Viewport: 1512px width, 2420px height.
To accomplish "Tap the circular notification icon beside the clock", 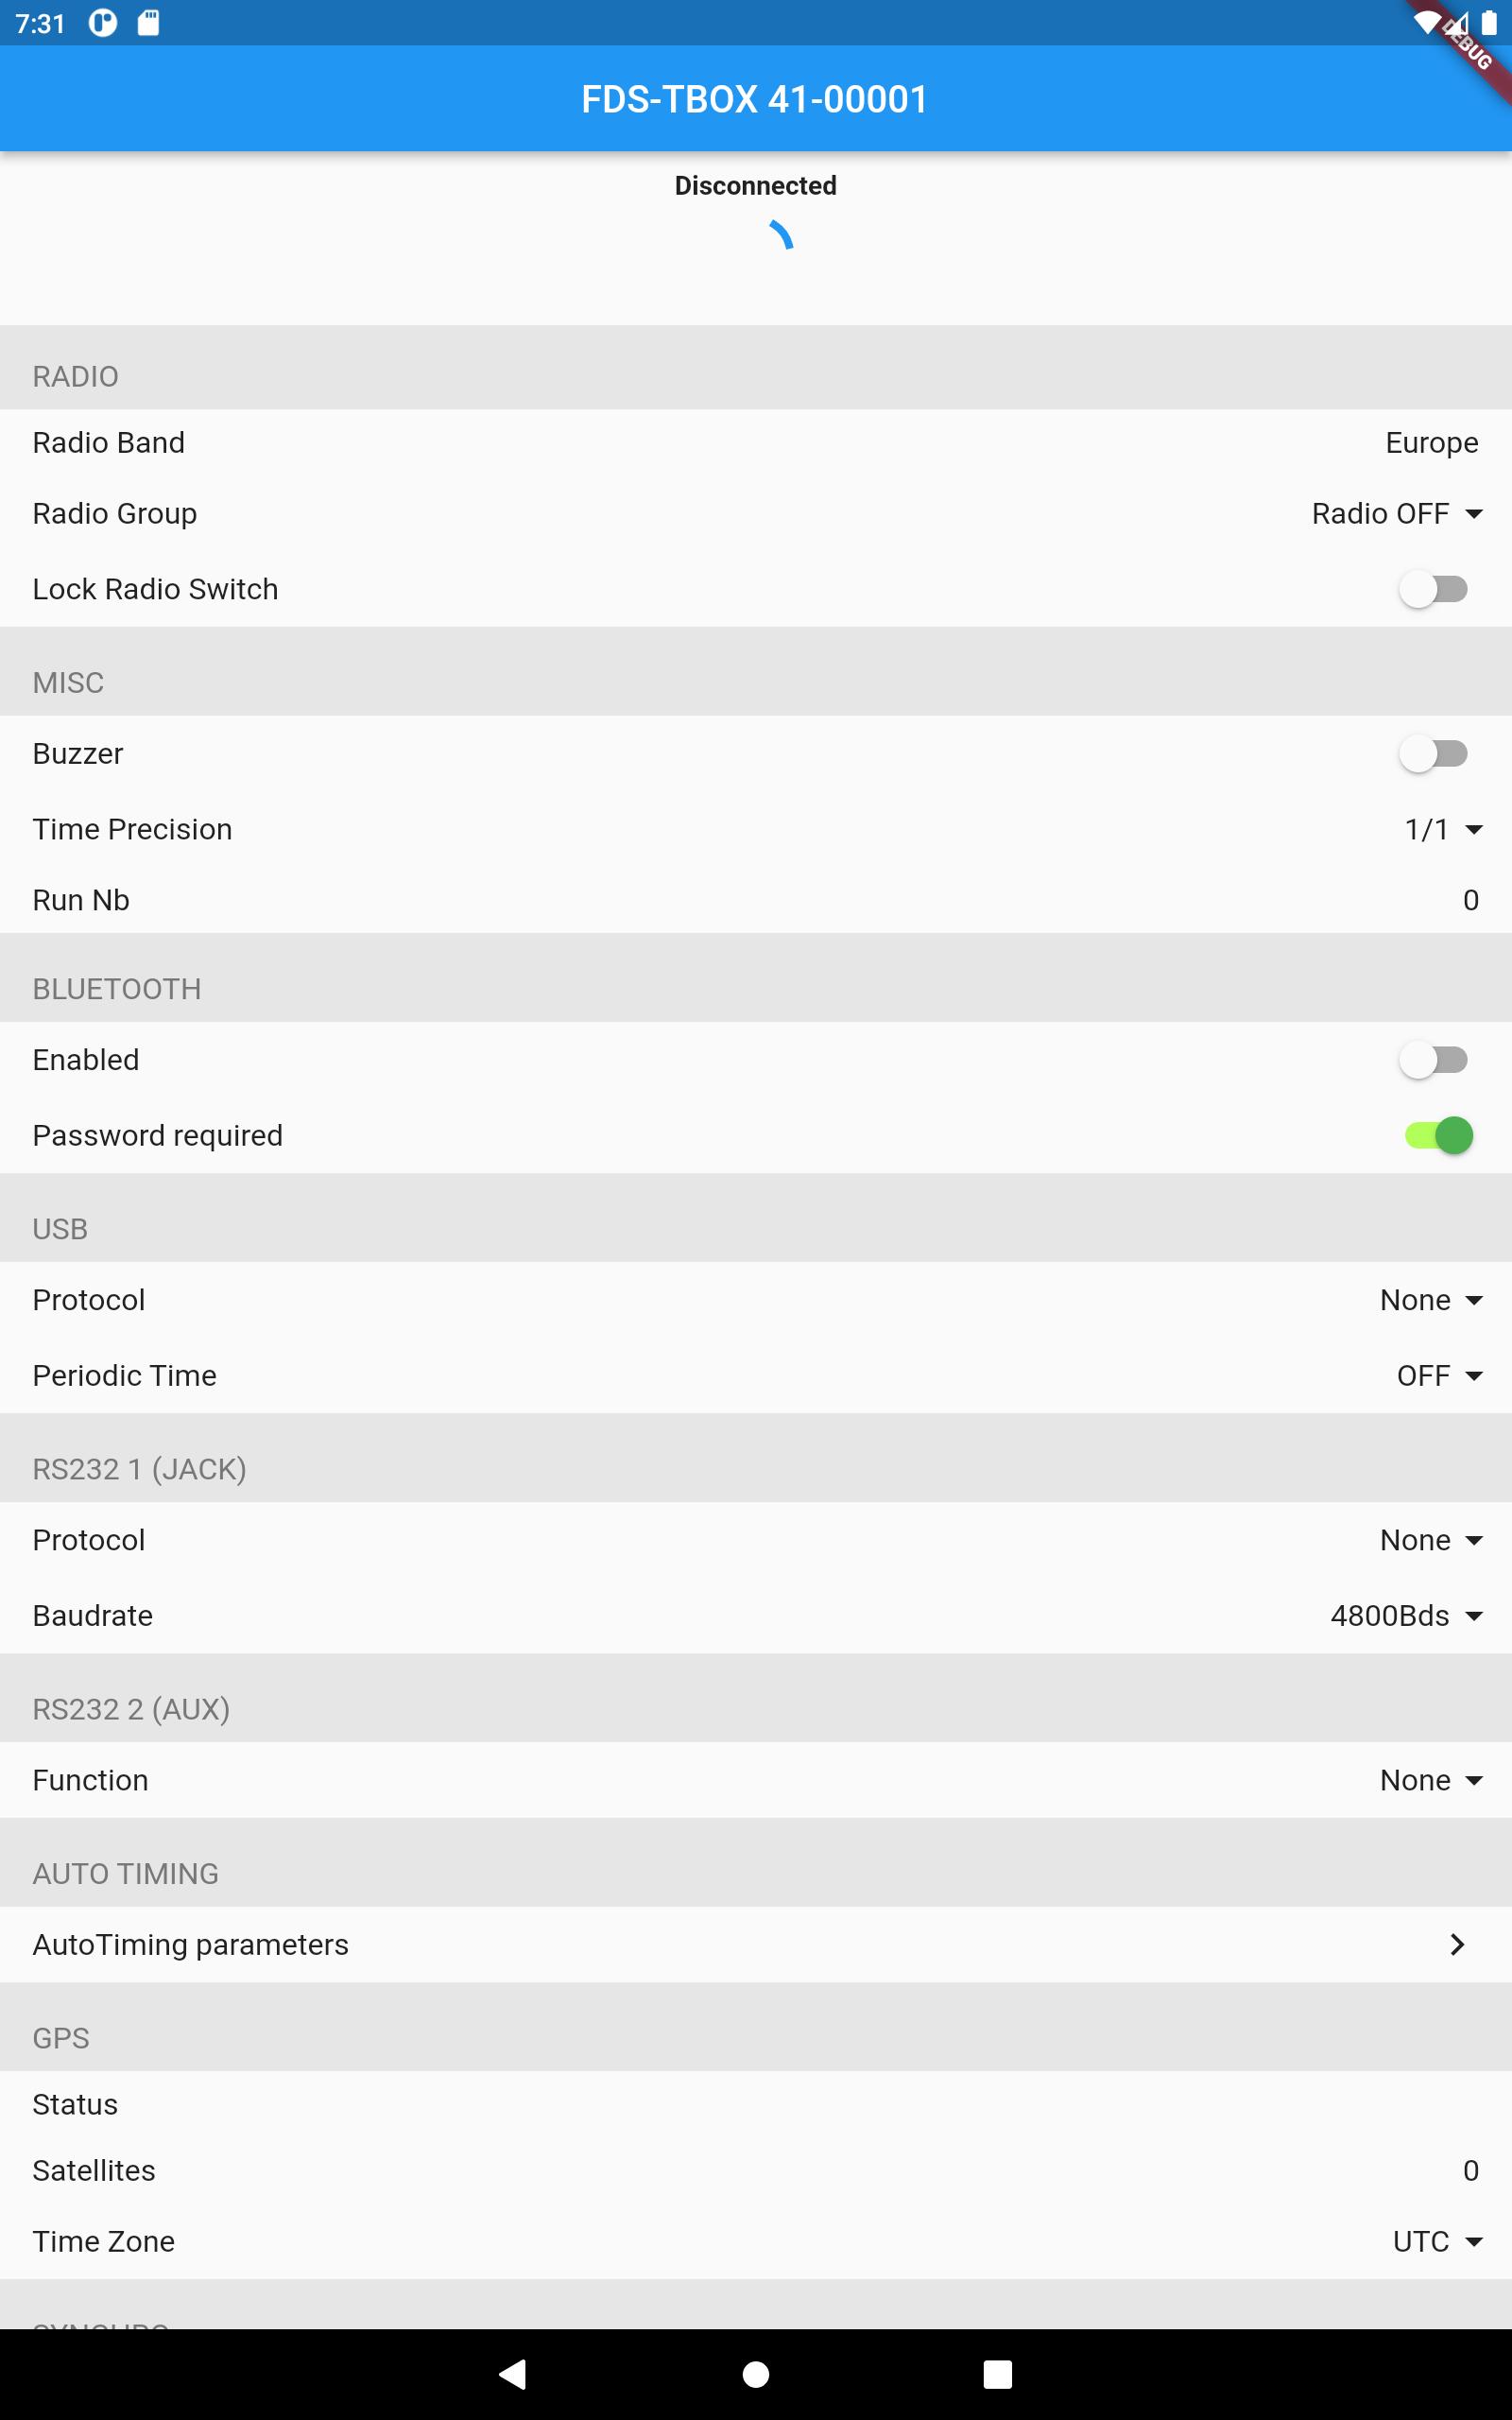I will pos(102,23).
